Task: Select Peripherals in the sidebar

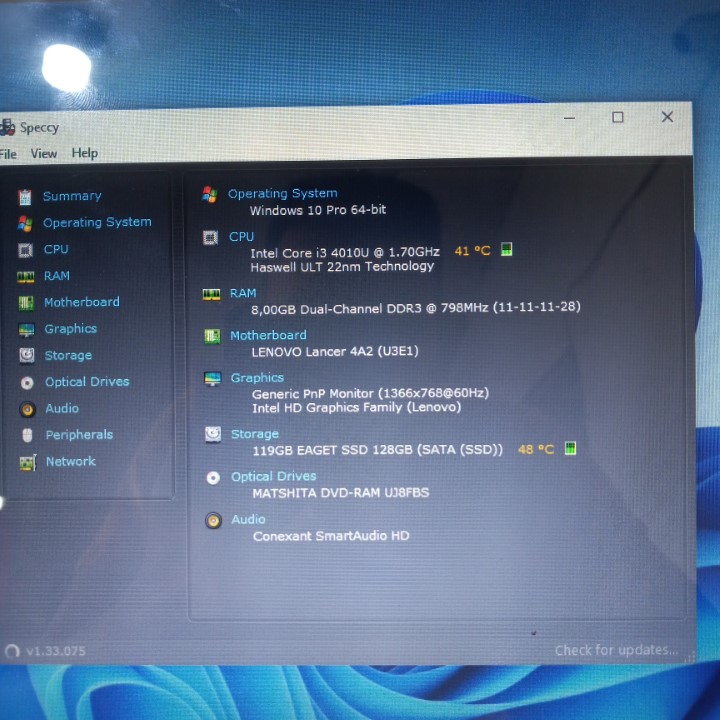Action: coord(78,435)
